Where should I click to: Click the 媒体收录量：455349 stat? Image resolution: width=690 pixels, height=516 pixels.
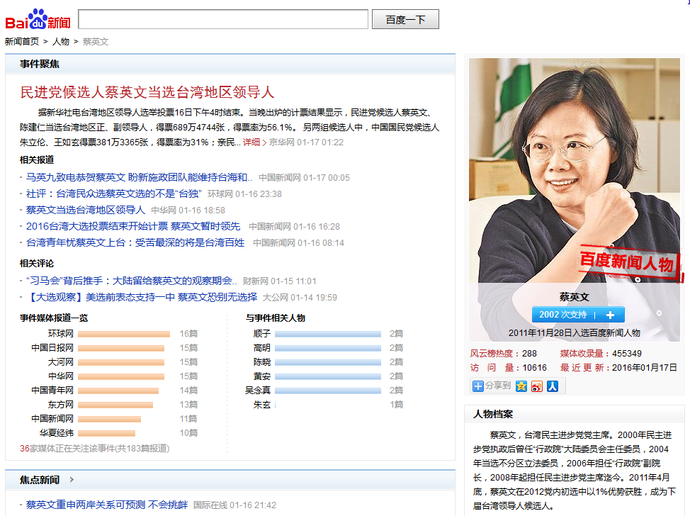tap(601, 353)
